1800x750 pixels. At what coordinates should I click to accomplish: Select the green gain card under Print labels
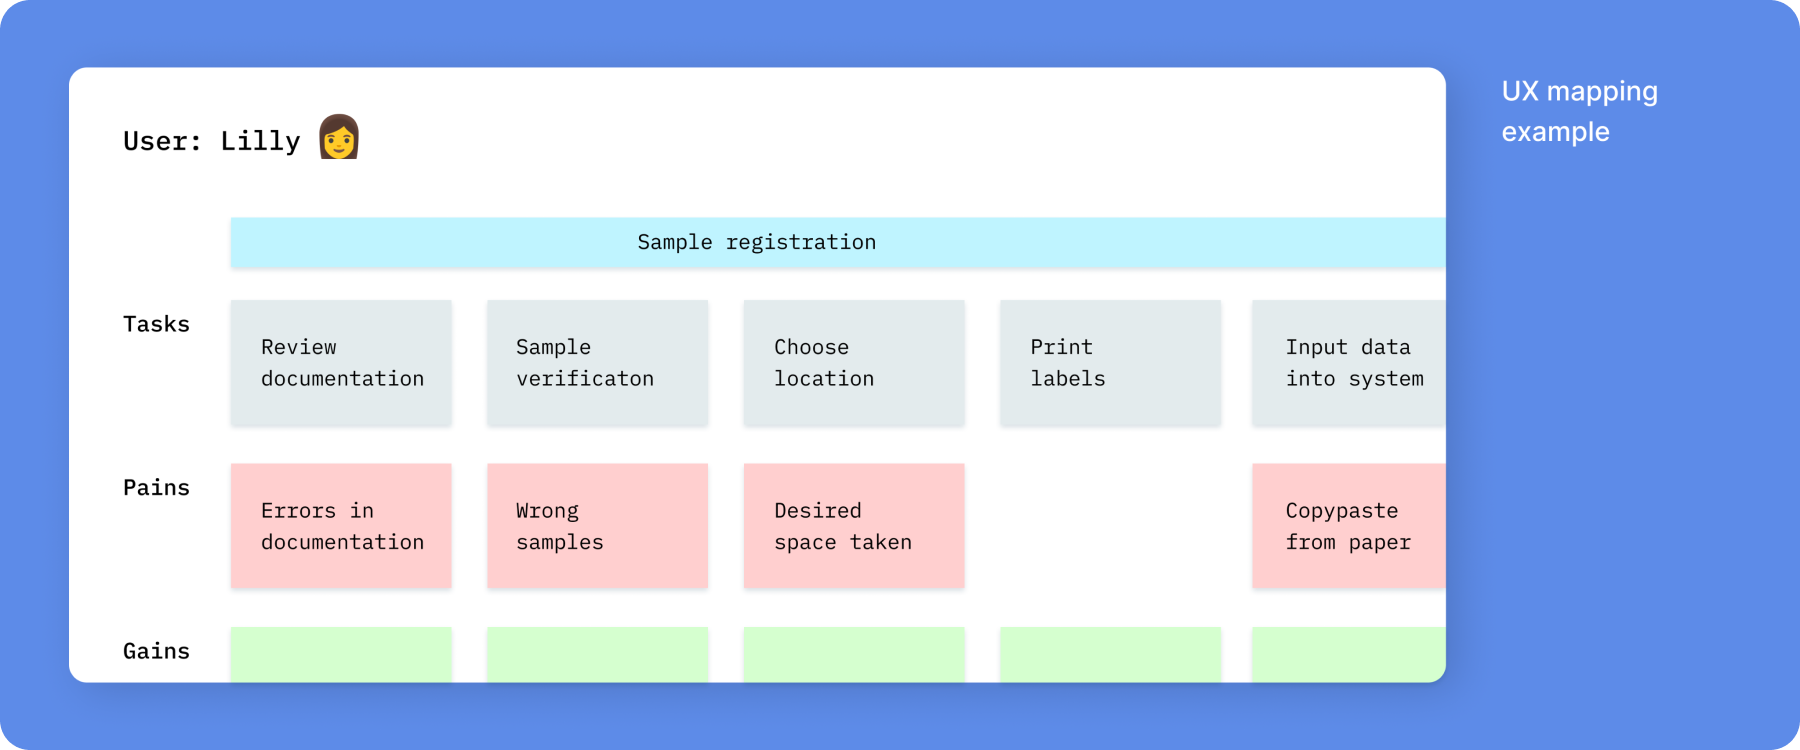[x=1110, y=655]
